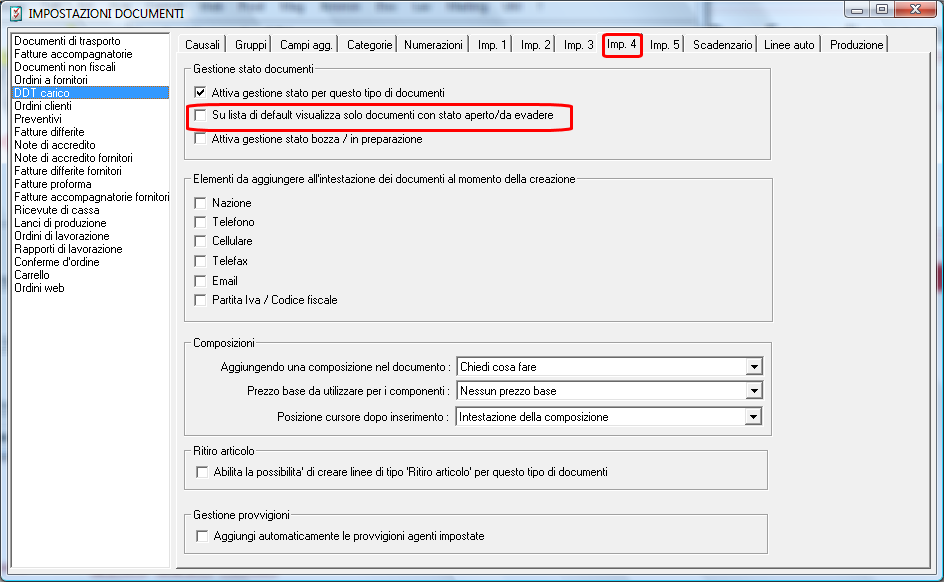Switch to the Campi agg. tab
Viewport: 944px width, 582px height.
tap(306, 45)
